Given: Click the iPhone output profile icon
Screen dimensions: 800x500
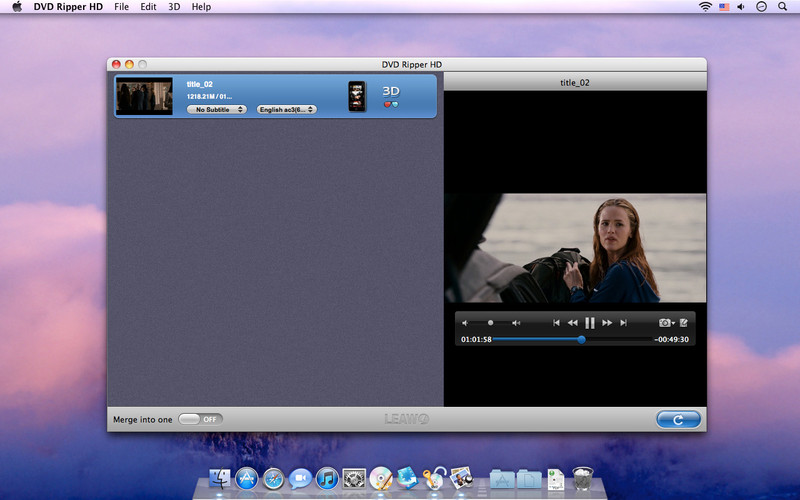Looking at the screenshot, I should (357, 96).
